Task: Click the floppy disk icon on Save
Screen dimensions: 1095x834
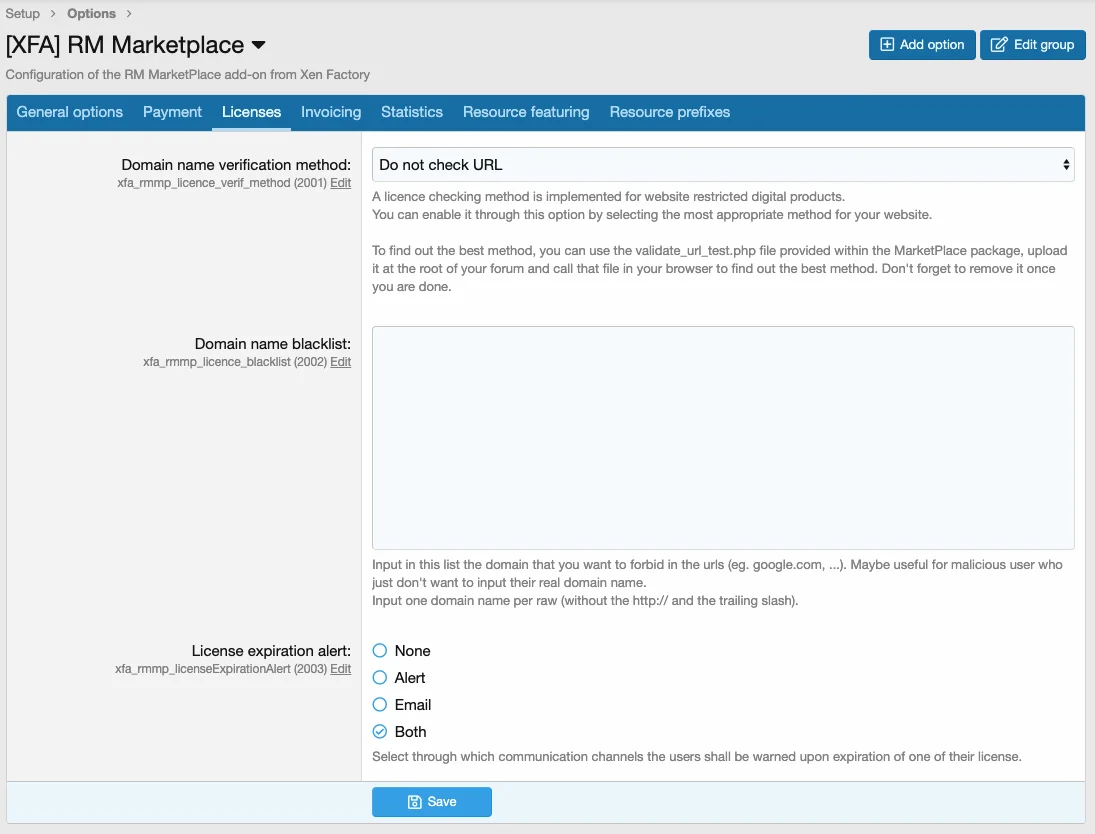Action: coord(415,802)
